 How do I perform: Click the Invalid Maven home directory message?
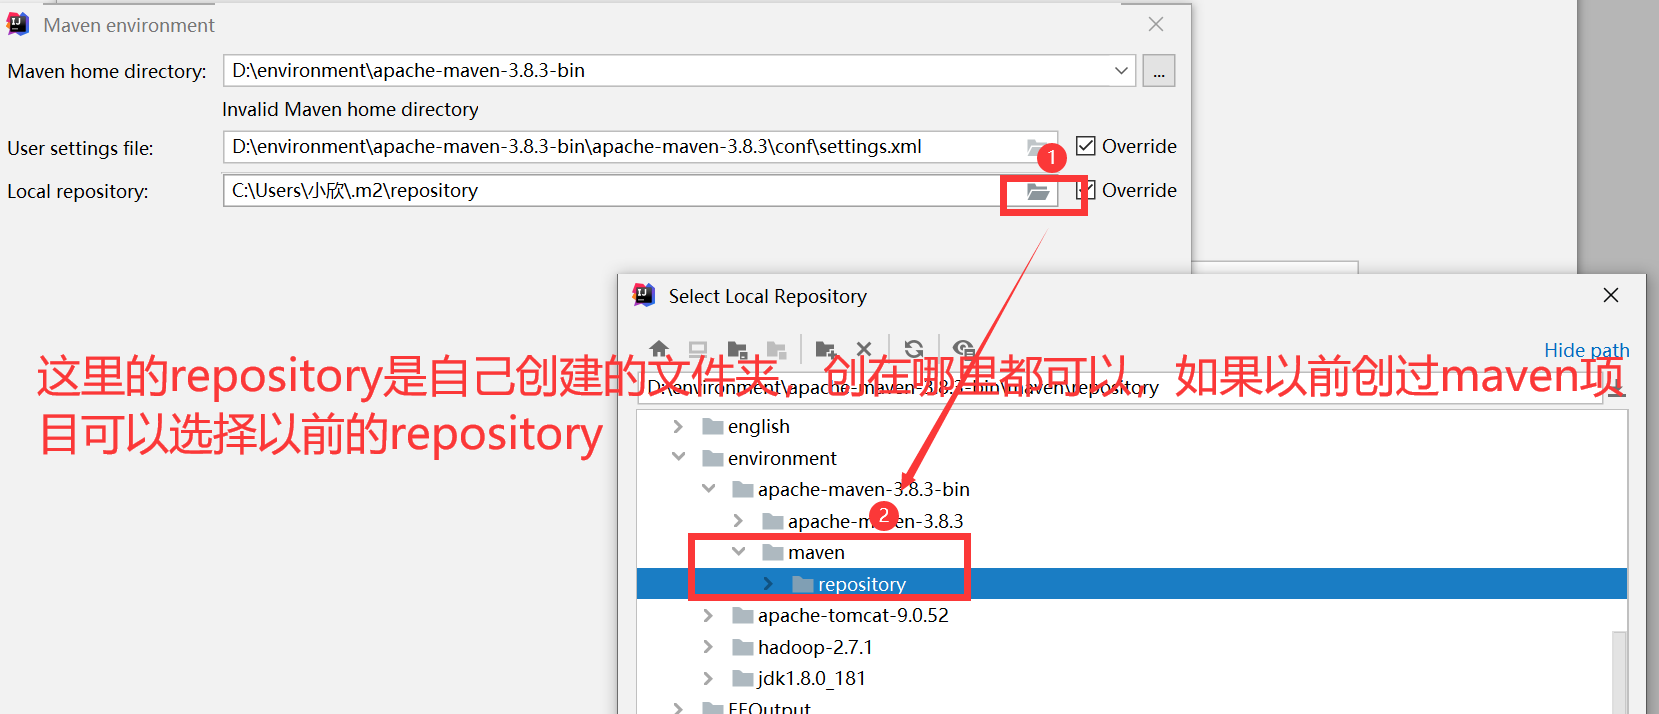click(350, 109)
